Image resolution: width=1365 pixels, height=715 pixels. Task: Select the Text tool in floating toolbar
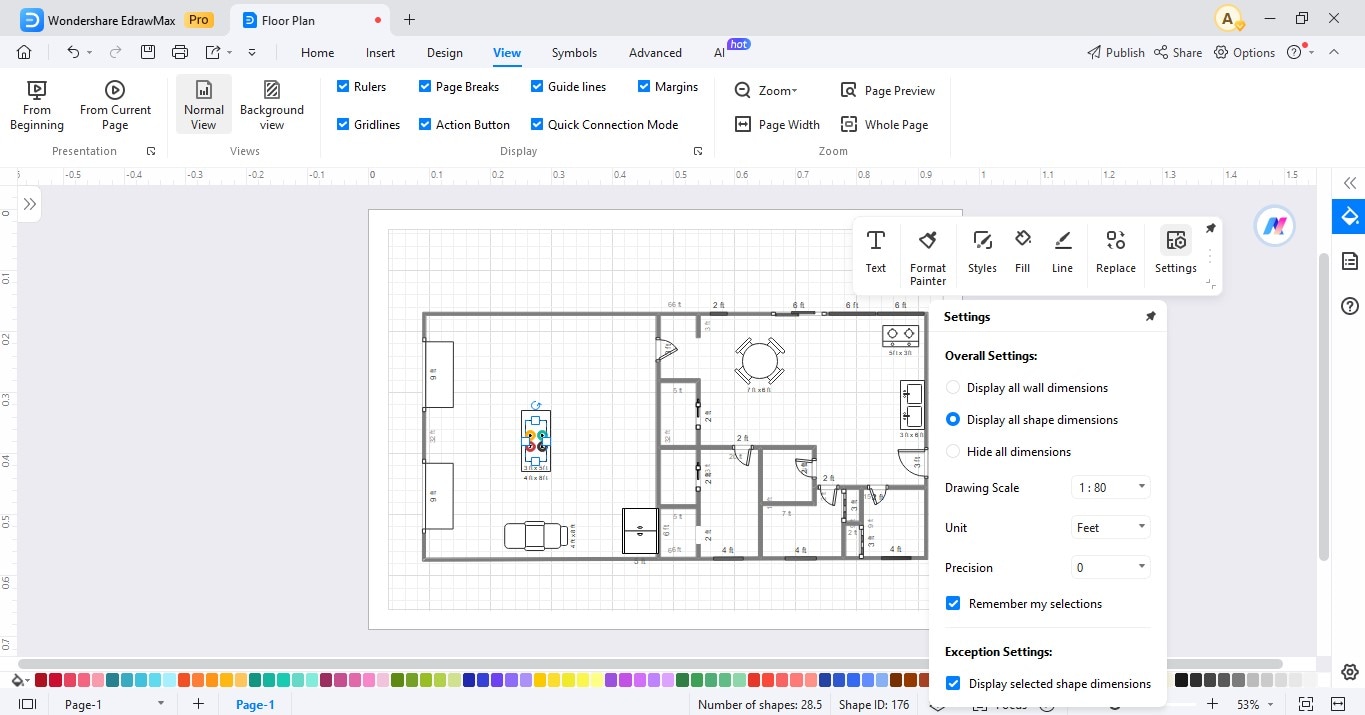[x=876, y=251]
